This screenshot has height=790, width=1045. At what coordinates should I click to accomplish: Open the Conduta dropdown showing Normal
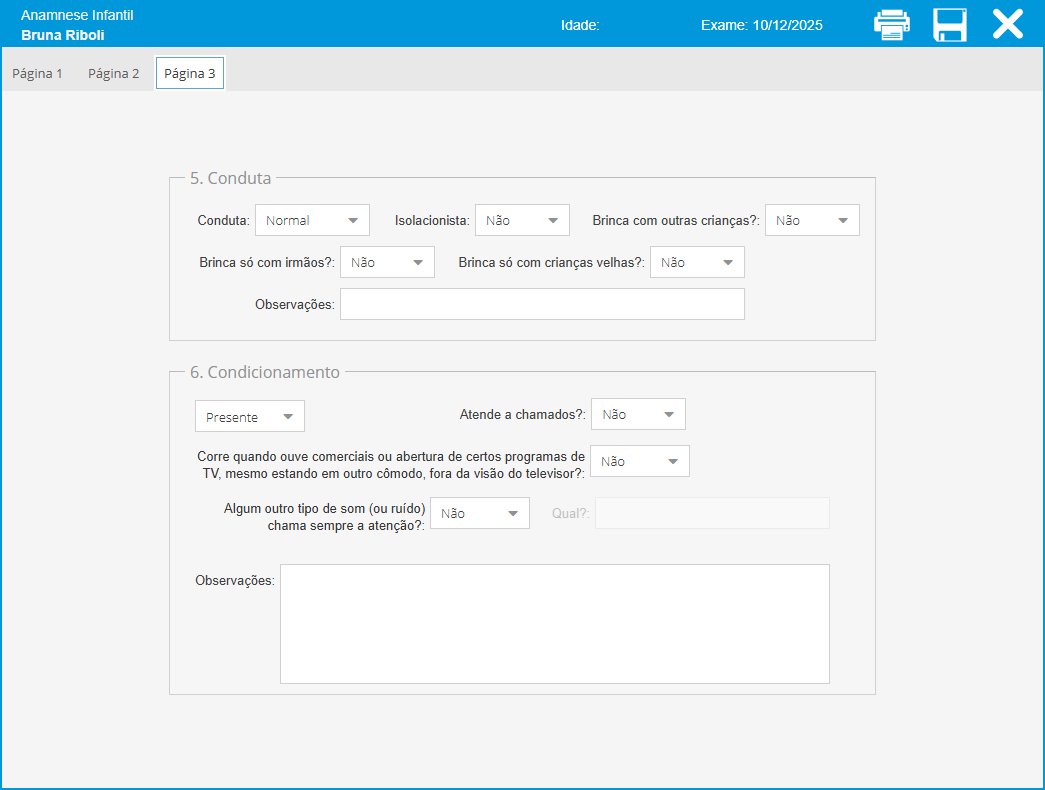pyautogui.click(x=312, y=220)
